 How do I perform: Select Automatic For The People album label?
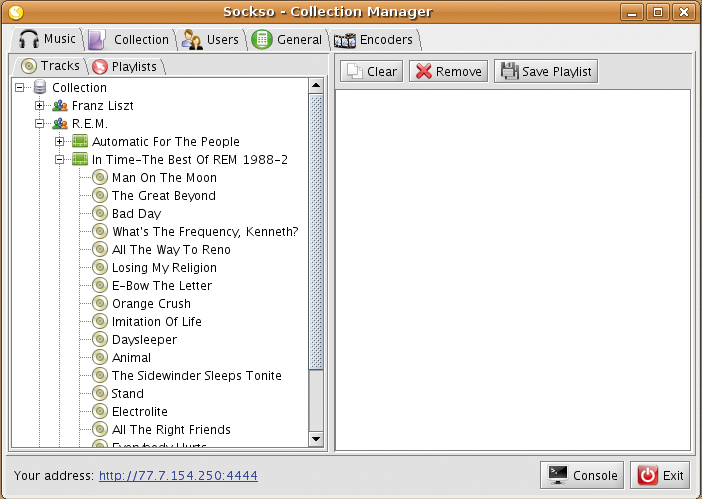[x=166, y=142]
